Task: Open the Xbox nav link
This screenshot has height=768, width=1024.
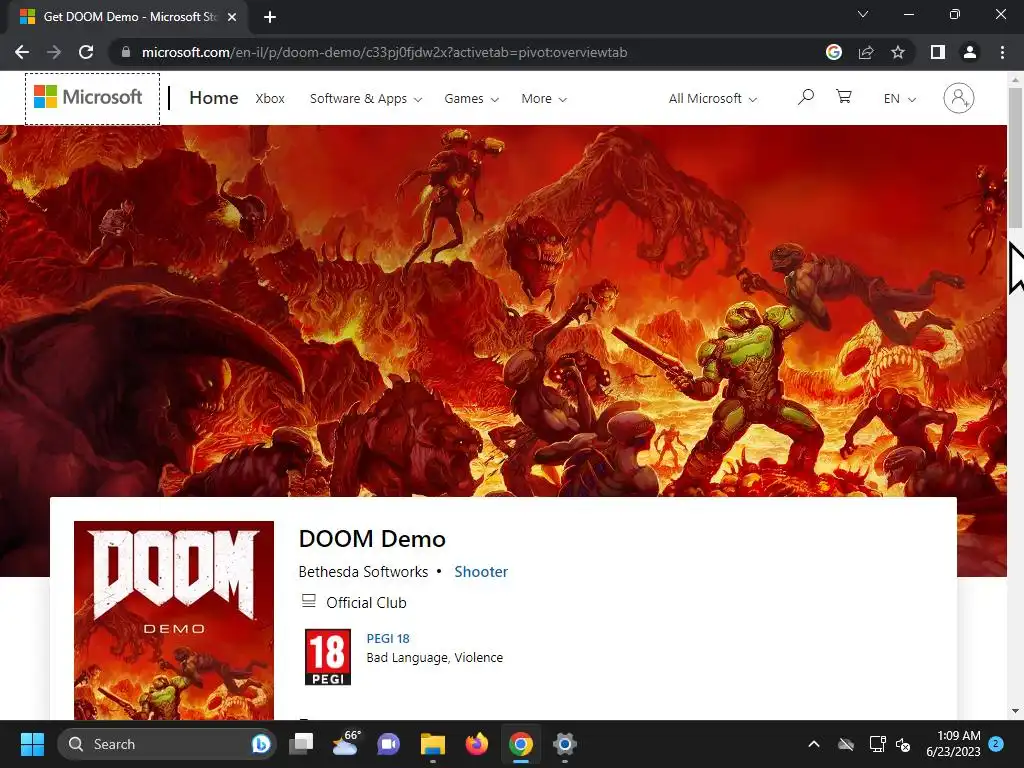Action: (270, 99)
